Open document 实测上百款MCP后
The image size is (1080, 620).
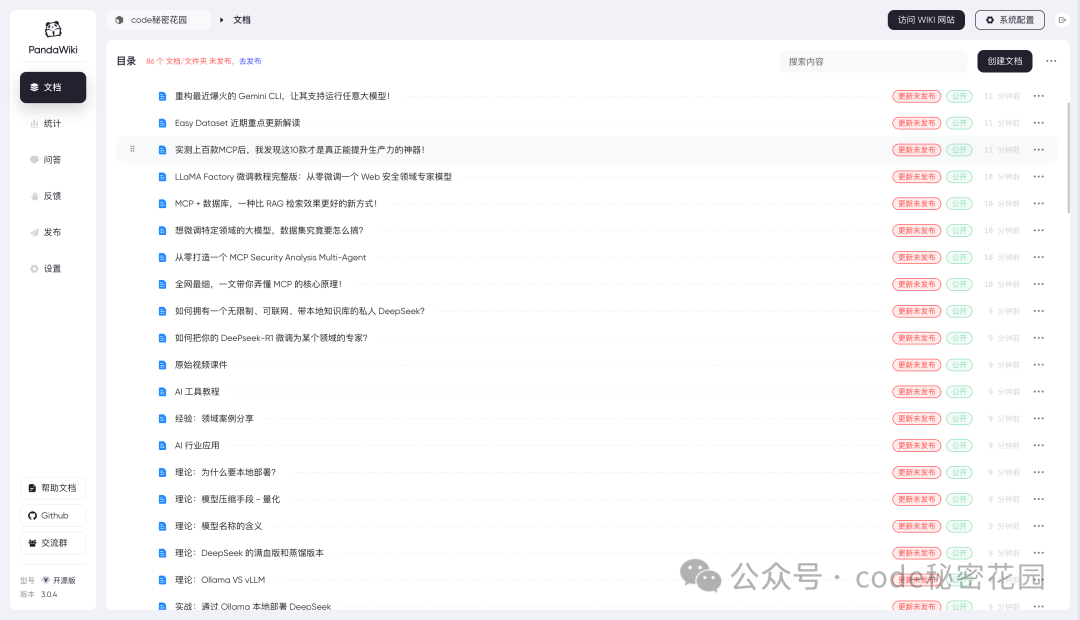(x=300, y=150)
